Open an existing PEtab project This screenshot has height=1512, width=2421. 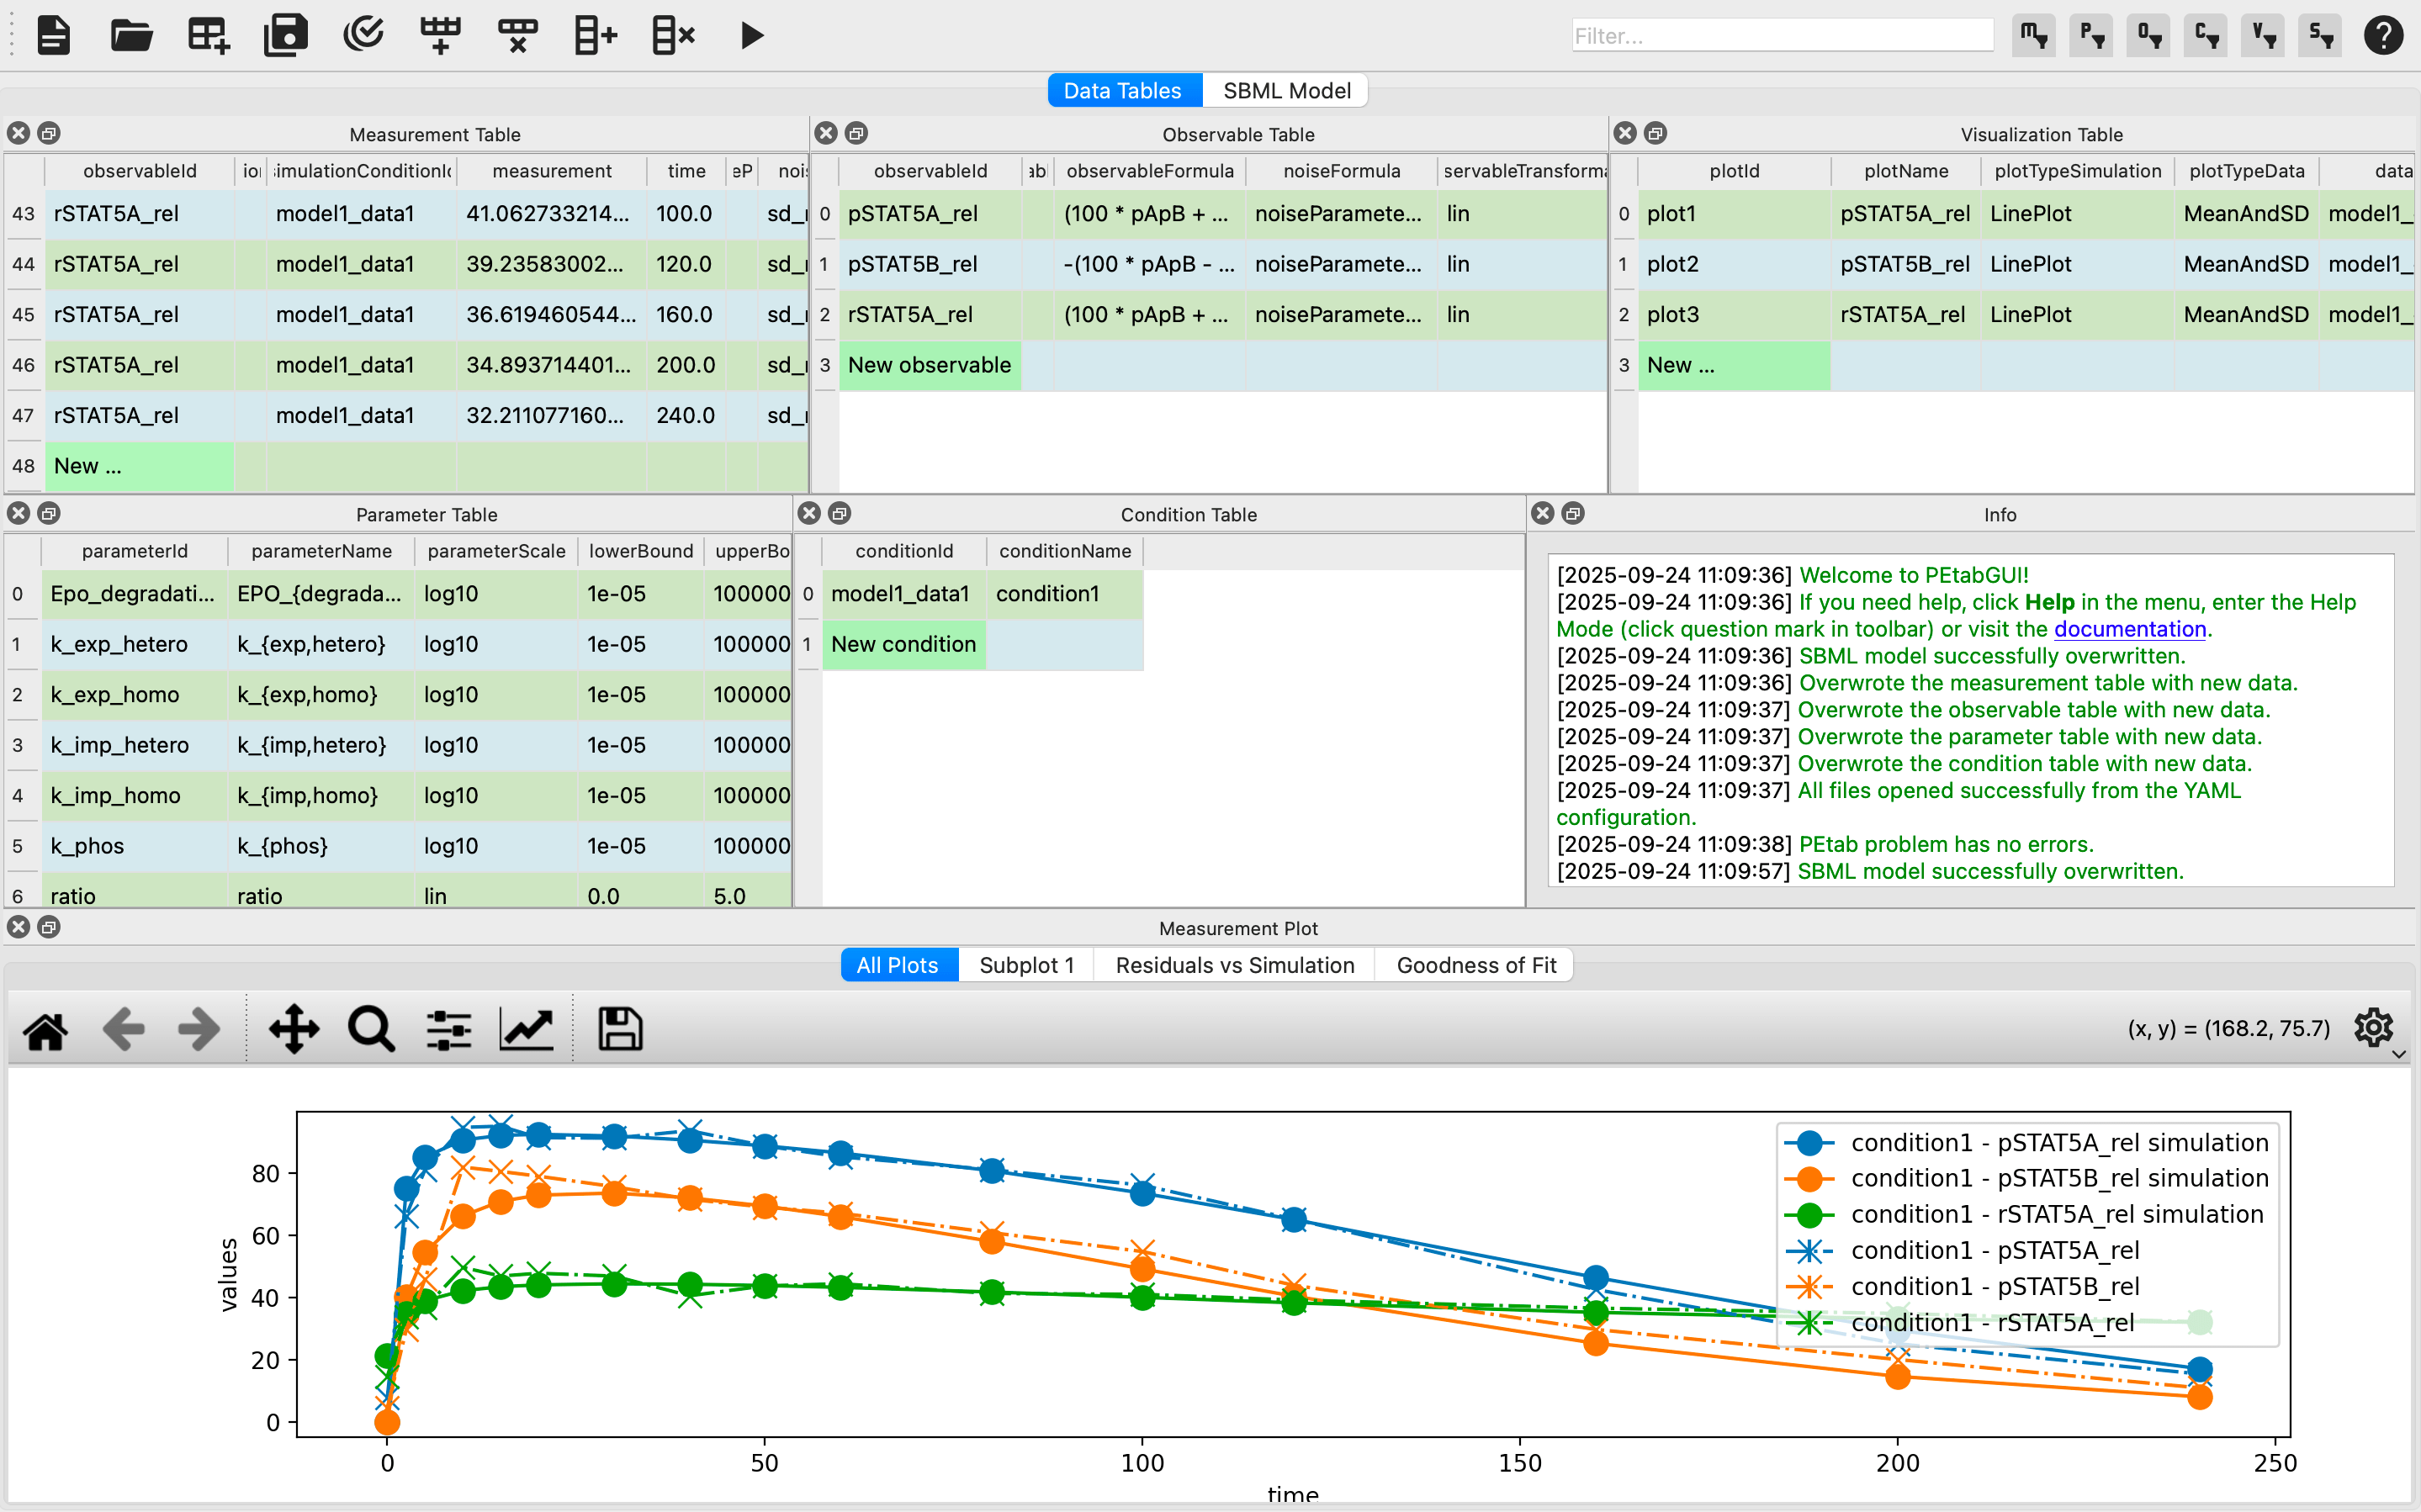(x=130, y=35)
